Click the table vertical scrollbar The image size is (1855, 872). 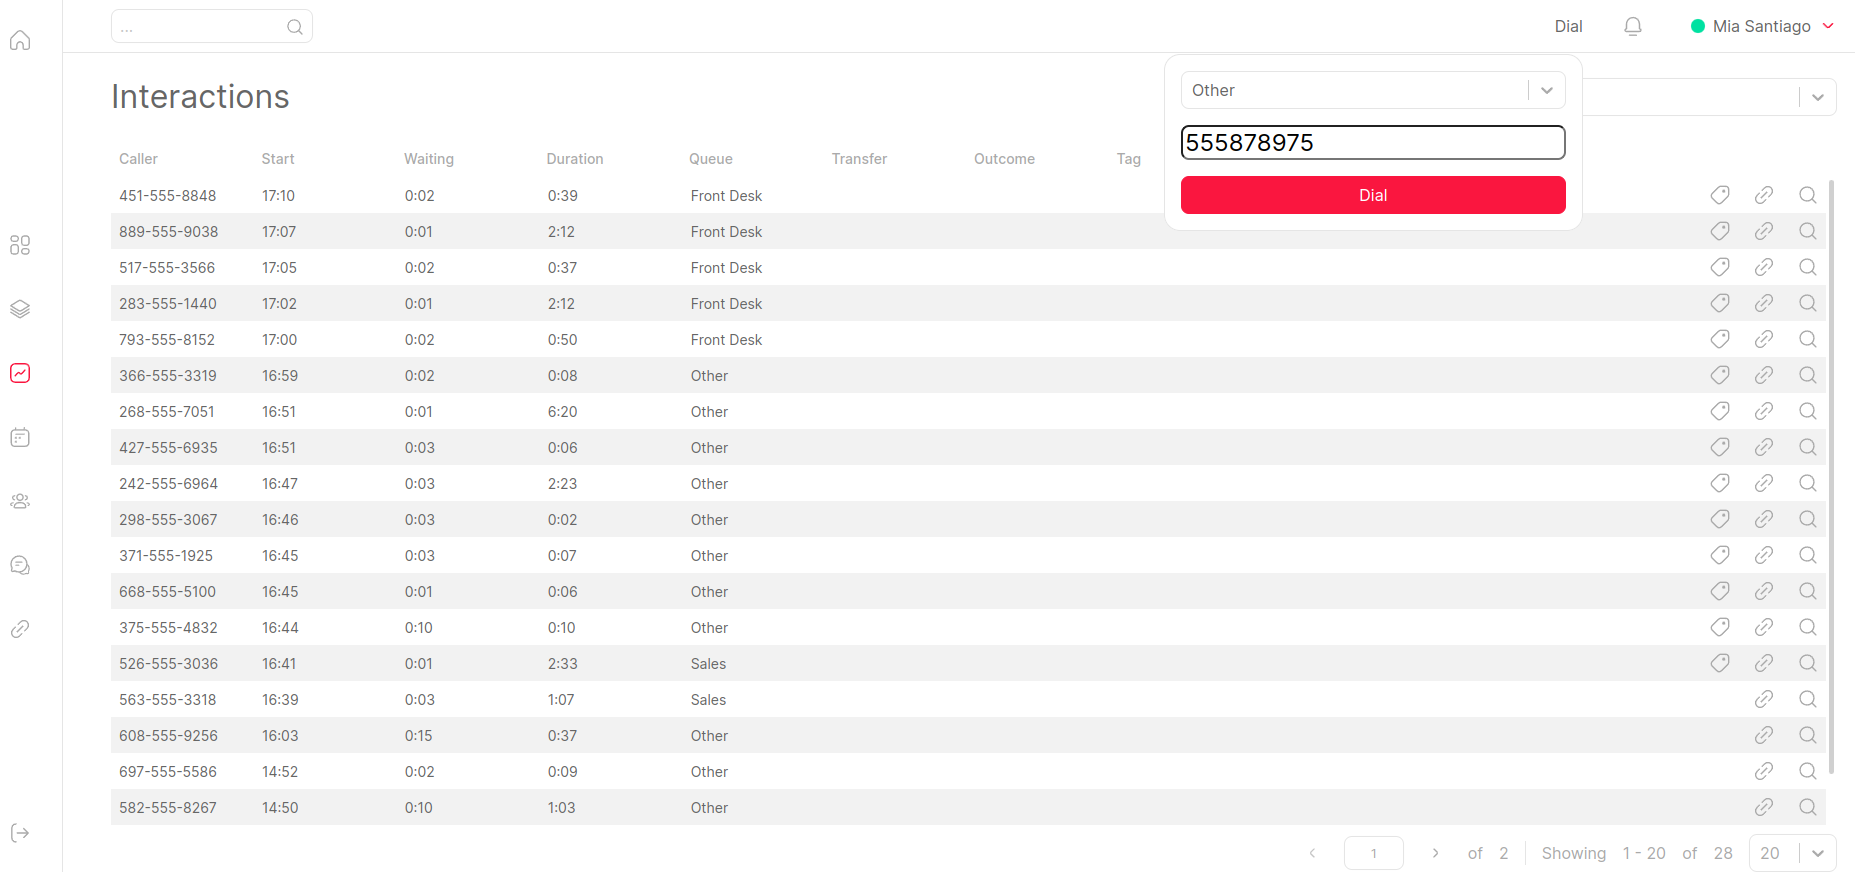coord(1831,477)
